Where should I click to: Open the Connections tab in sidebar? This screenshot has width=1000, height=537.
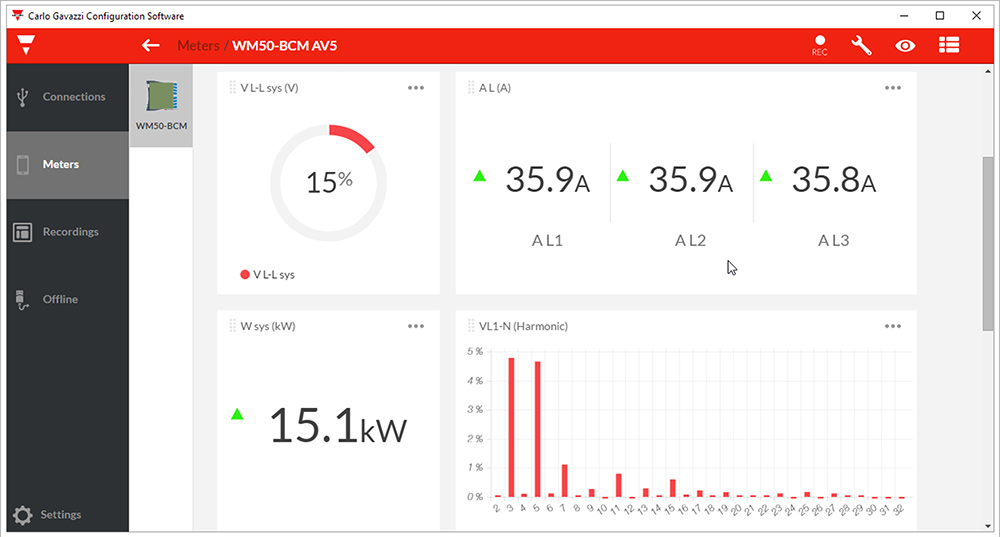point(68,97)
